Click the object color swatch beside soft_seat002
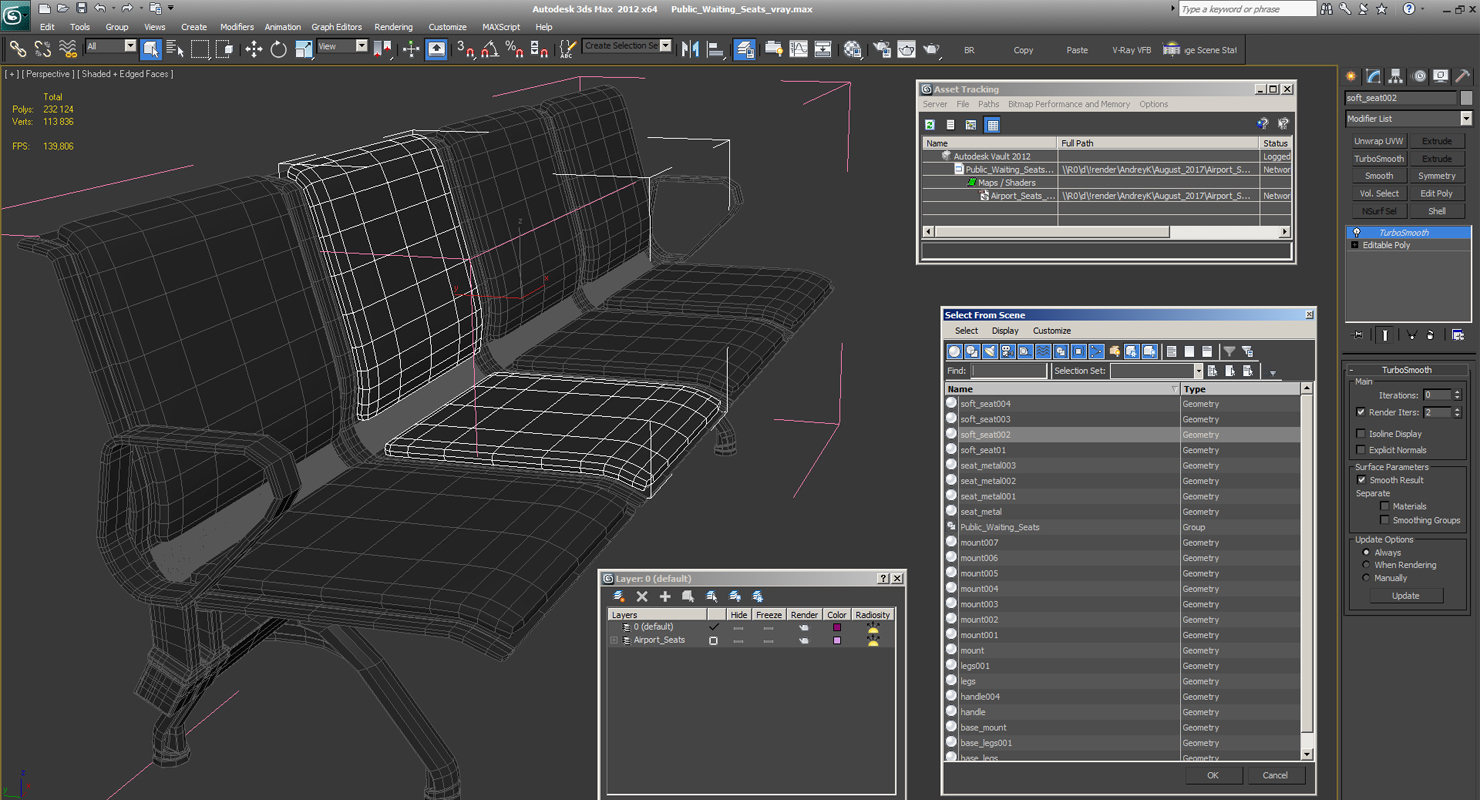Viewport: 1480px width, 800px height. [x=1466, y=98]
